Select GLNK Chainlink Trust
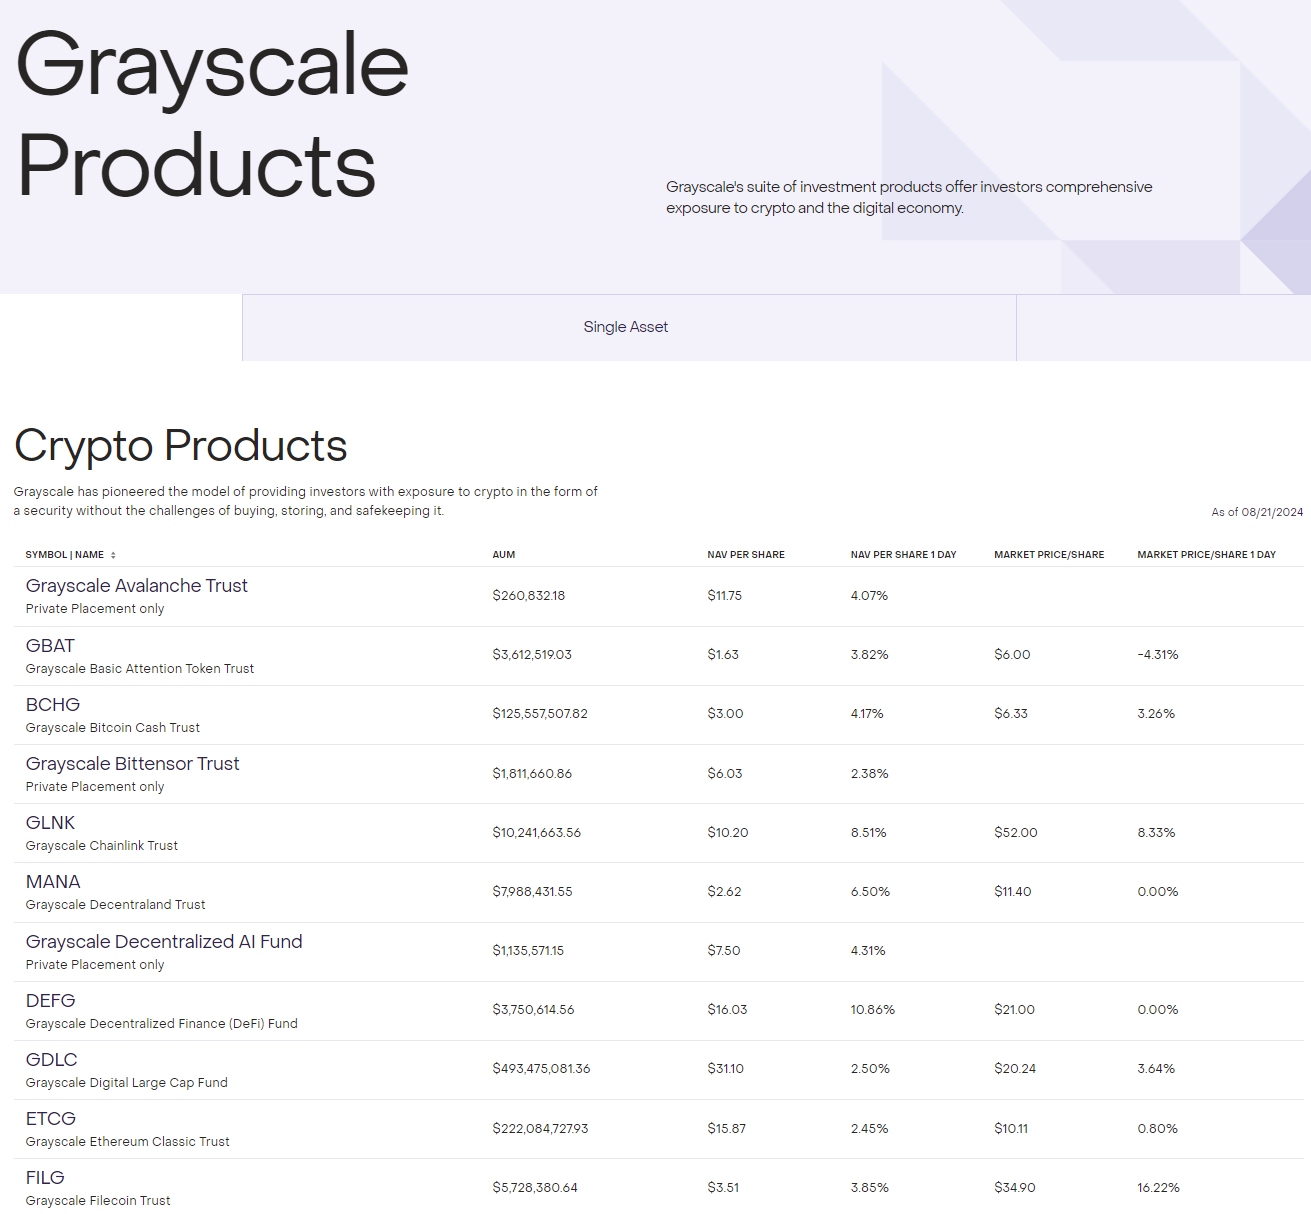Viewport: 1311px width, 1214px height. point(51,822)
